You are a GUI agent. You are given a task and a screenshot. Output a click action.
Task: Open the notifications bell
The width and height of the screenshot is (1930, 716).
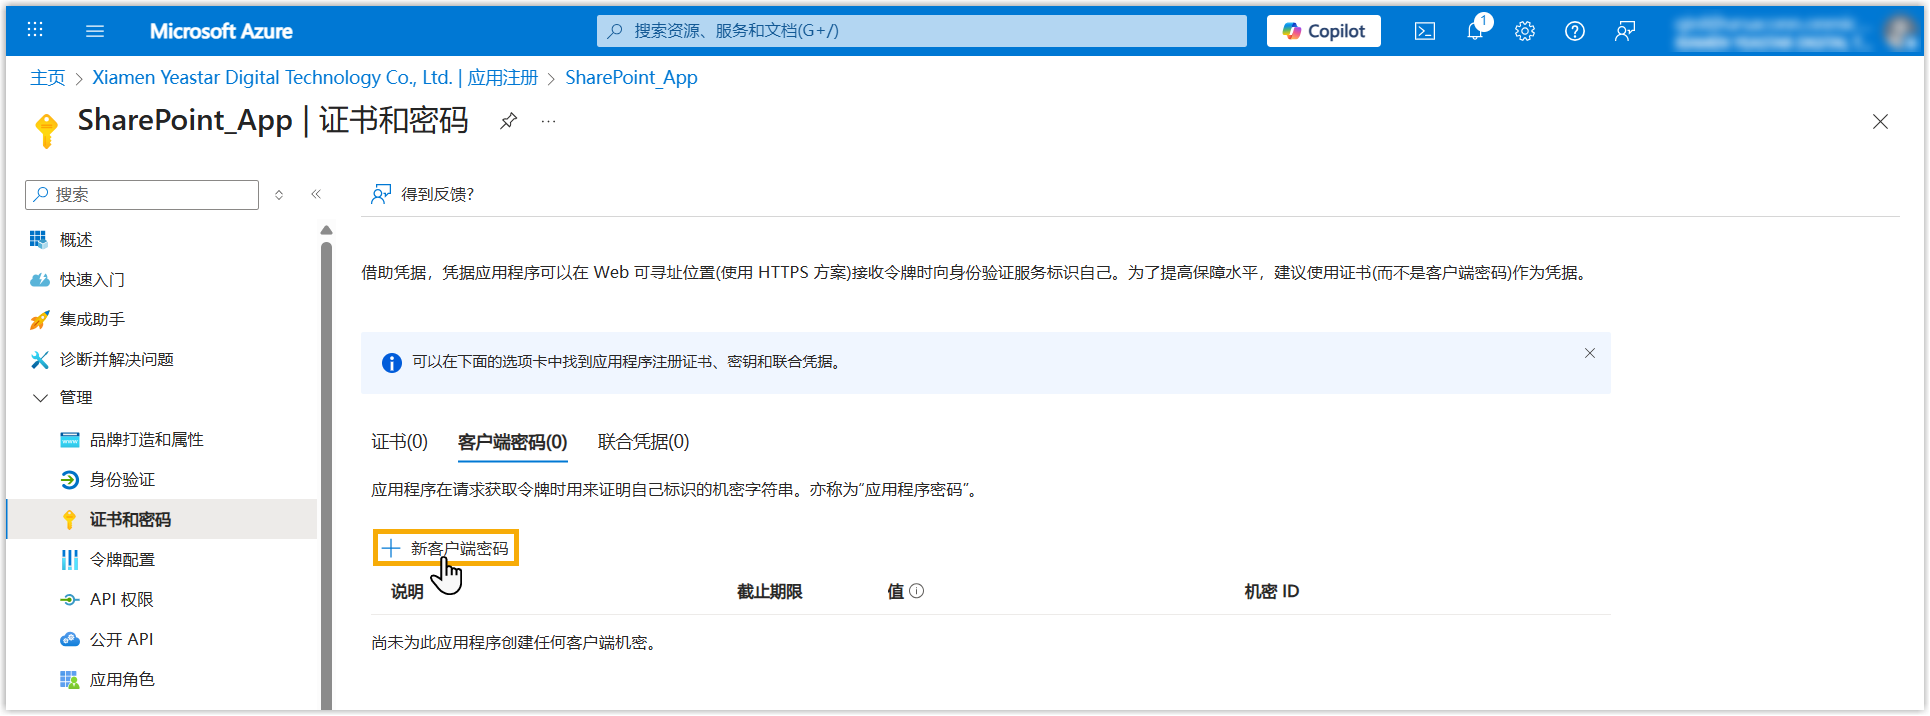pos(1475,31)
